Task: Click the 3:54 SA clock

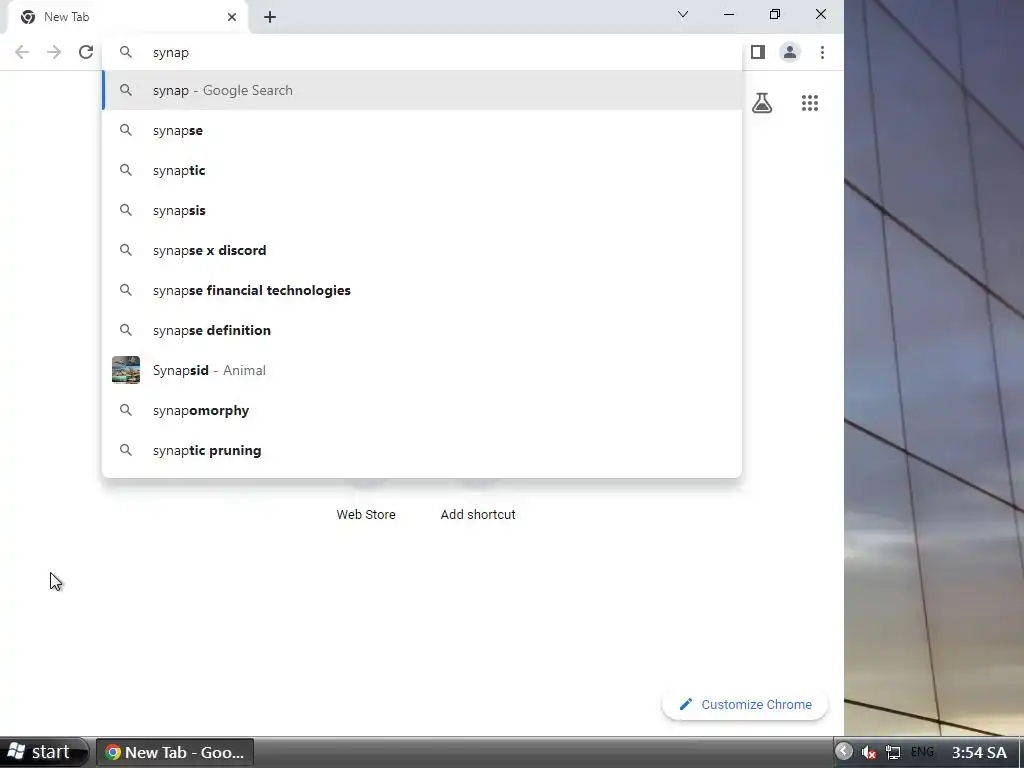Action: 979,752
